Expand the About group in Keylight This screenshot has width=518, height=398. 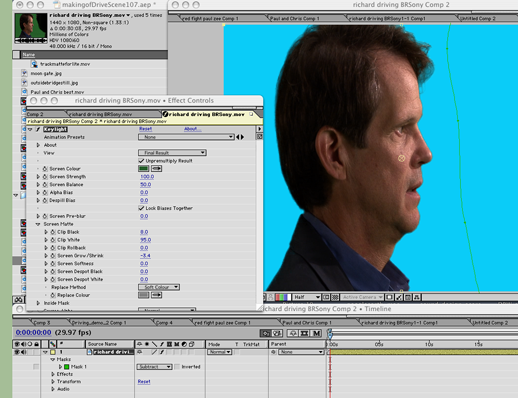pos(38,145)
